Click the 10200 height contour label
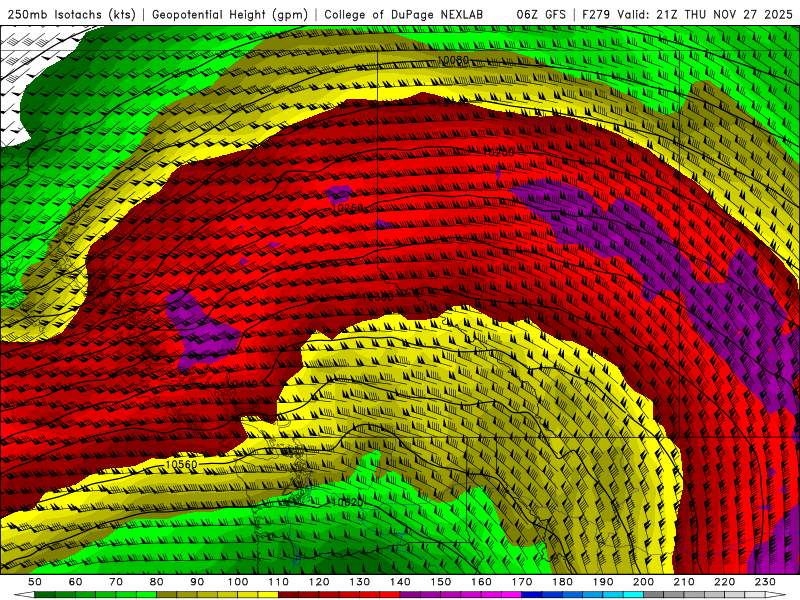Image resolution: width=800 pixels, height=600 pixels. 498,153
